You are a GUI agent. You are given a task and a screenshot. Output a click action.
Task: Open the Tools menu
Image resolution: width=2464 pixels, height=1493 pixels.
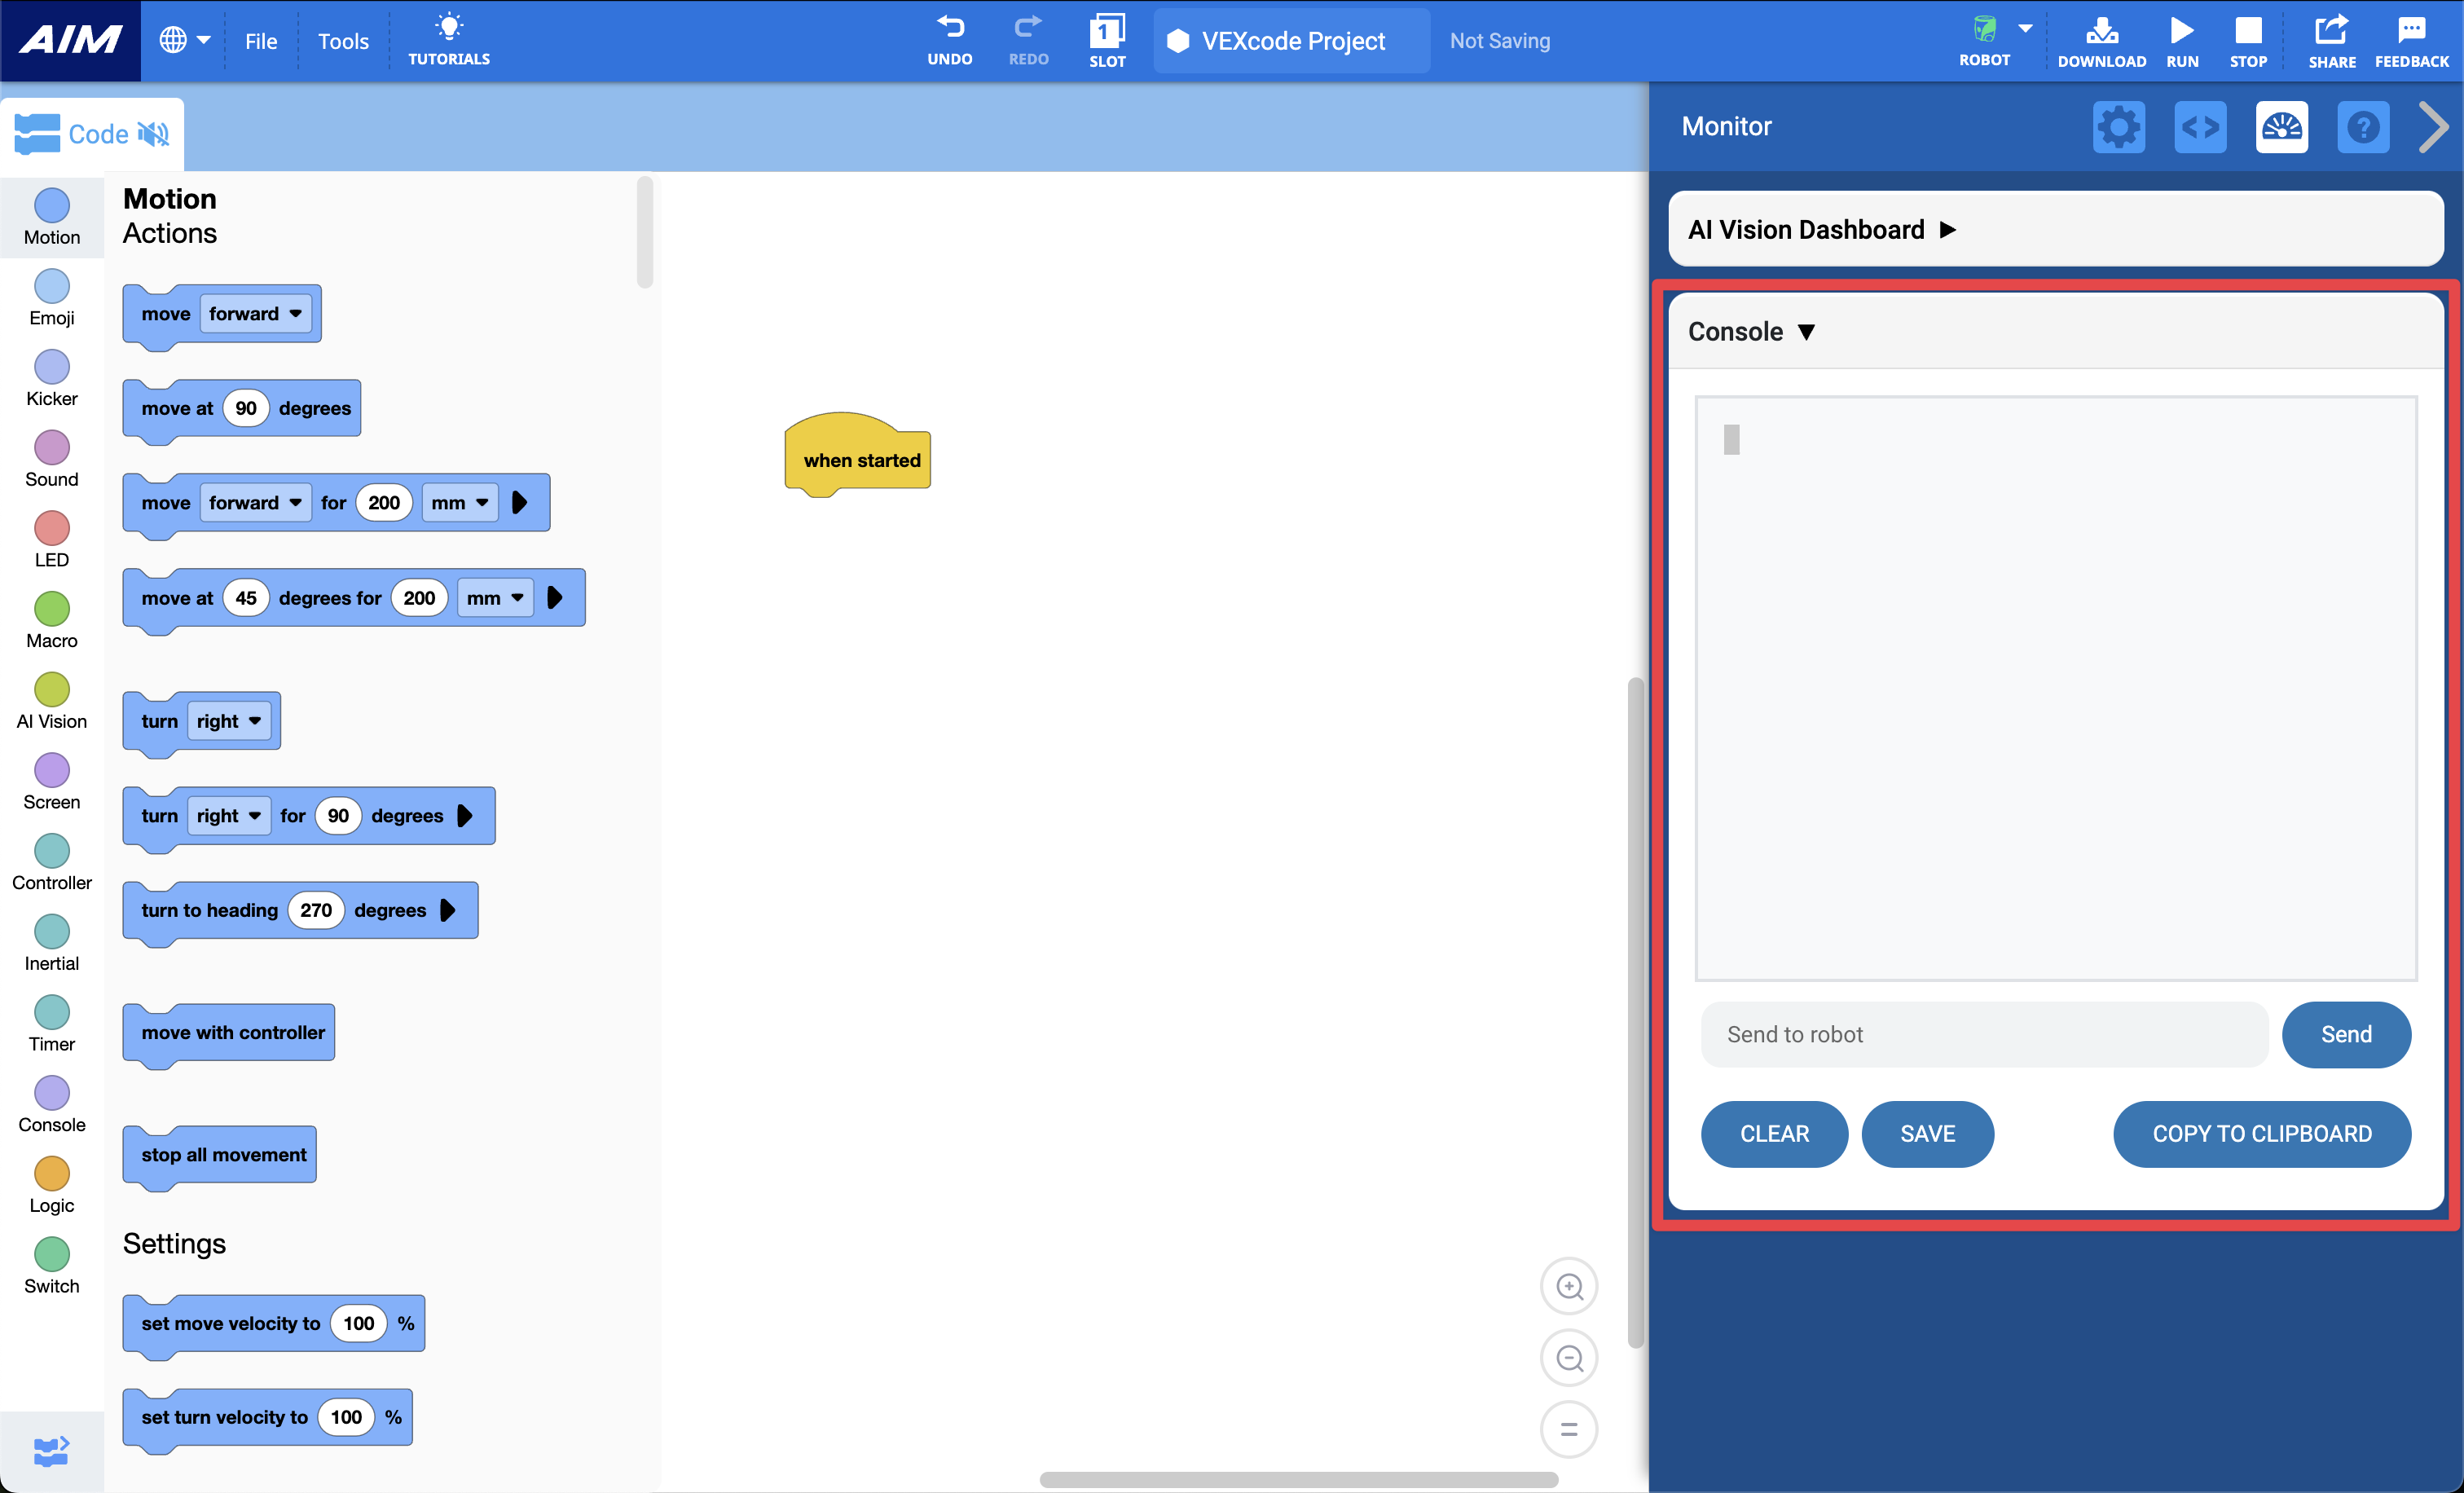[342, 41]
